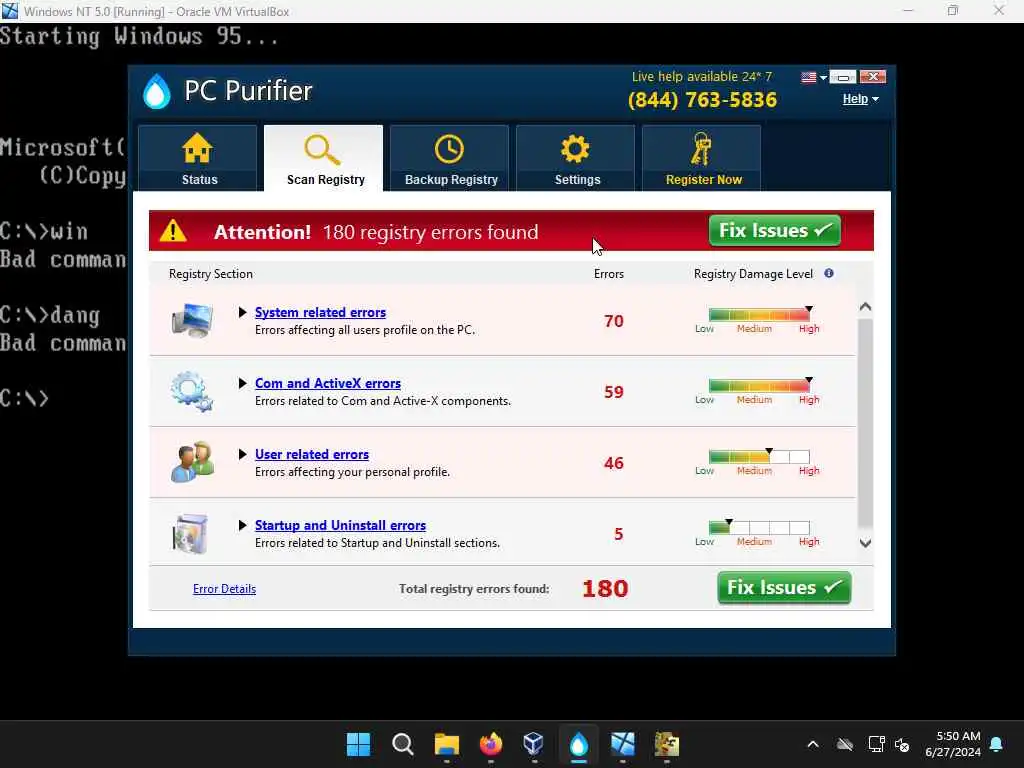
Task: Click the Register Now keys icon
Action: 701,150
